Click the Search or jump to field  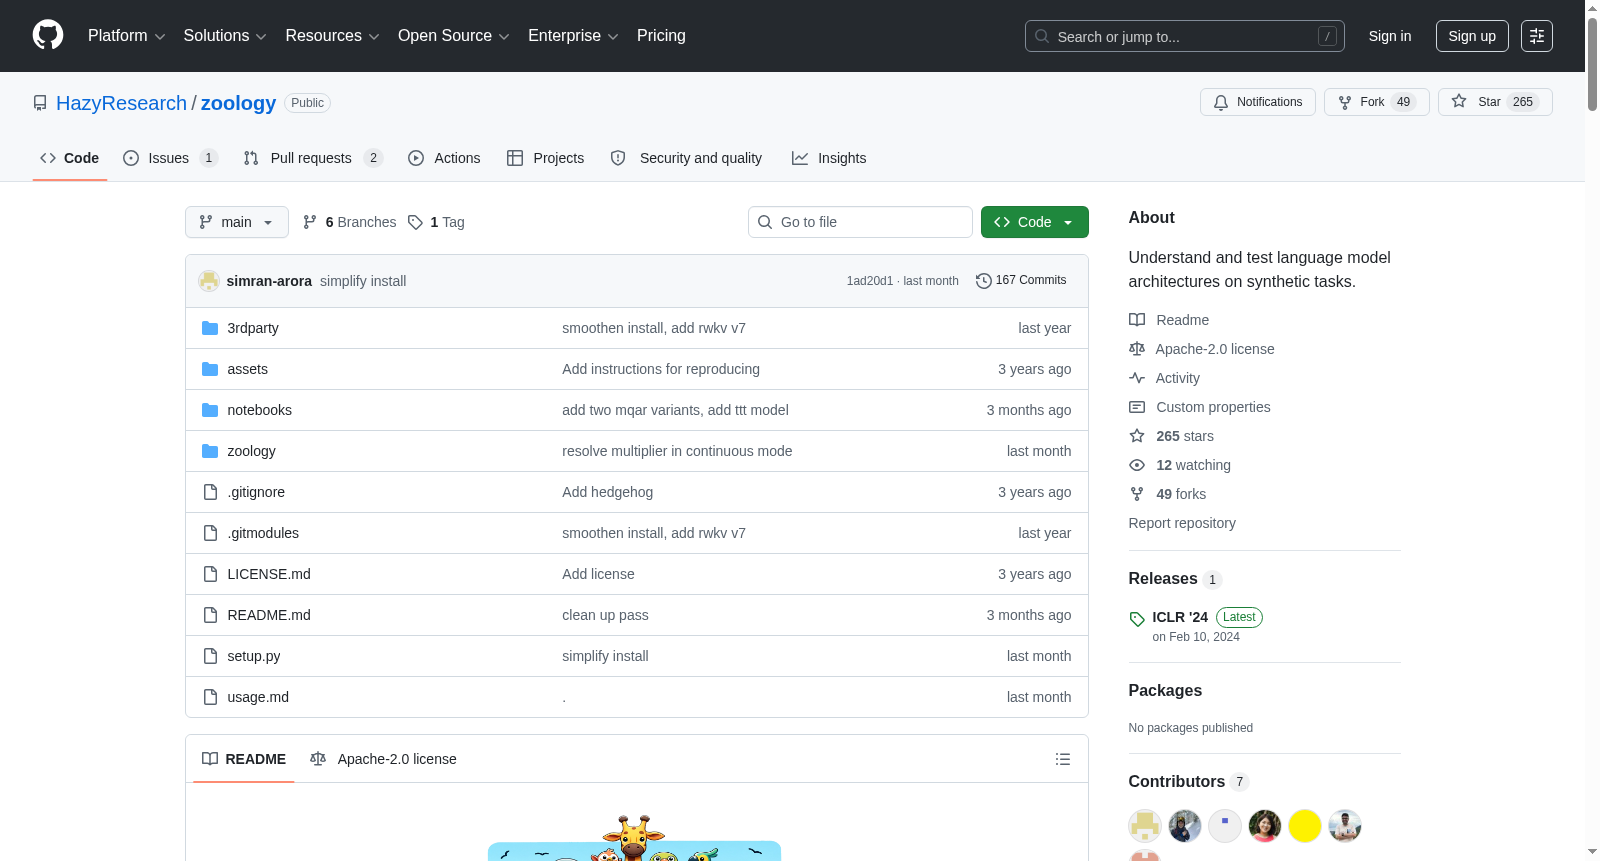pyautogui.click(x=1185, y=36)
